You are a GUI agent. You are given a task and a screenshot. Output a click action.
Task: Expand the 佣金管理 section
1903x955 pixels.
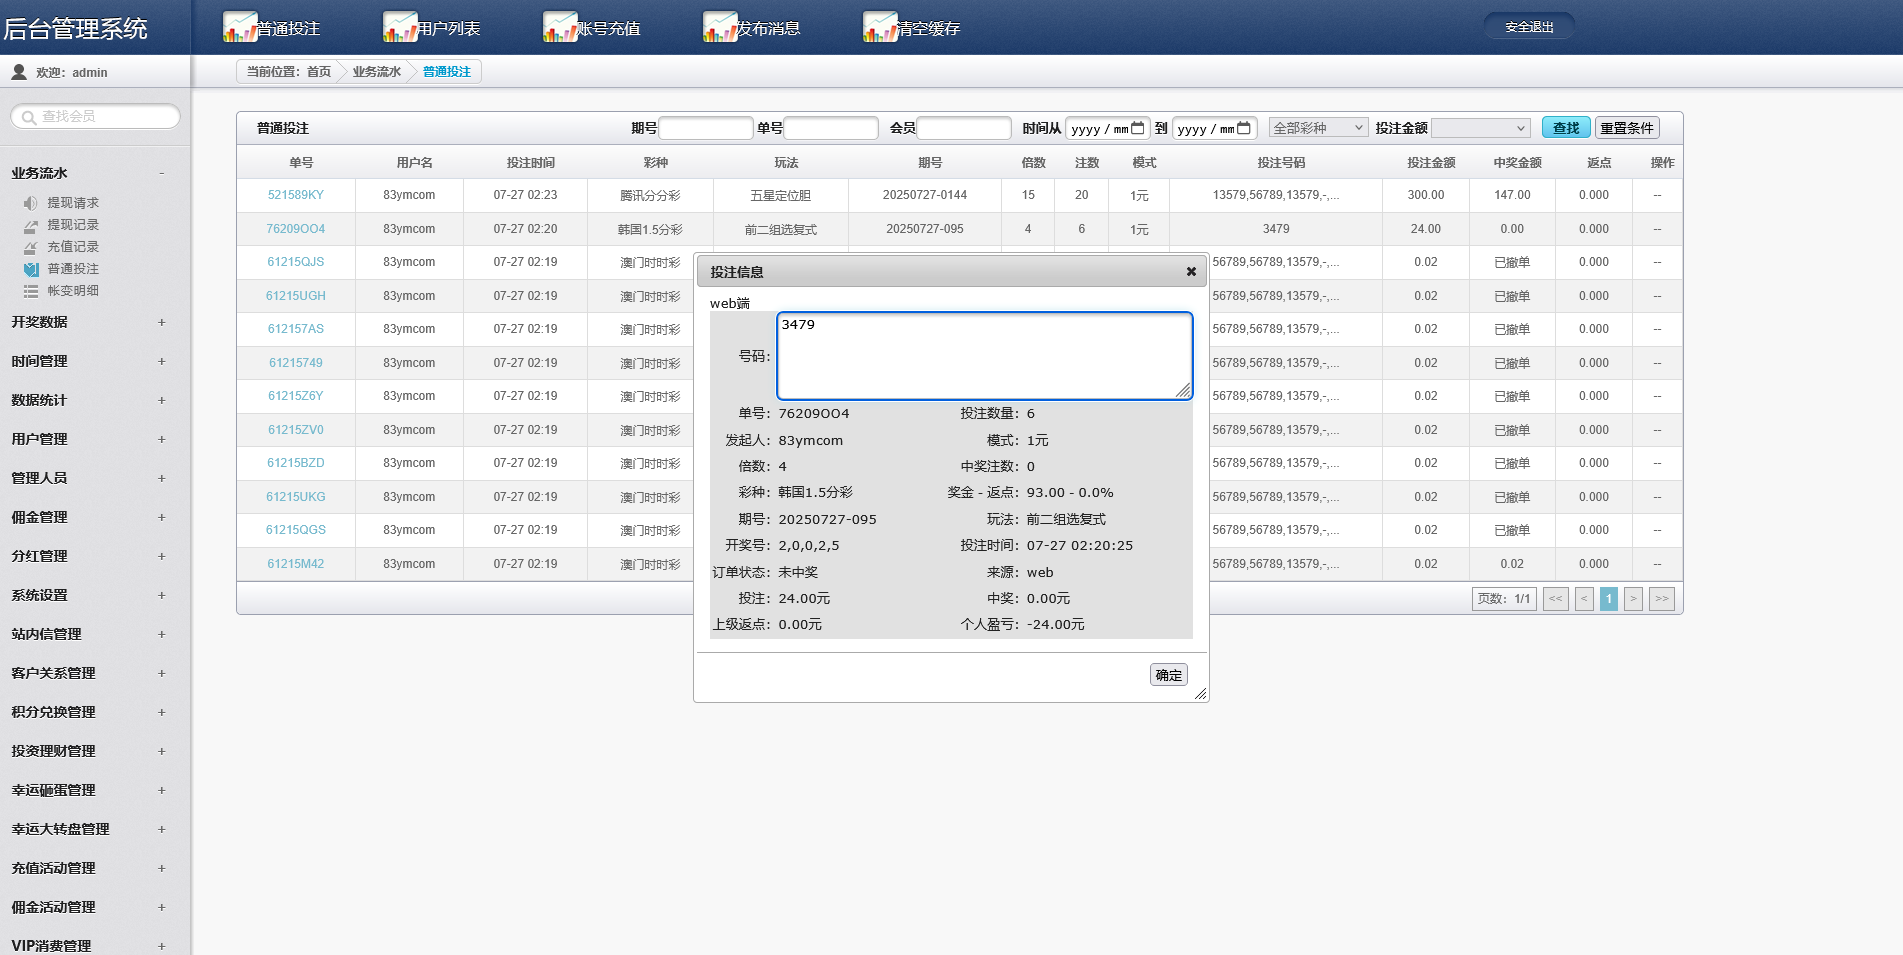coord(161,517)
